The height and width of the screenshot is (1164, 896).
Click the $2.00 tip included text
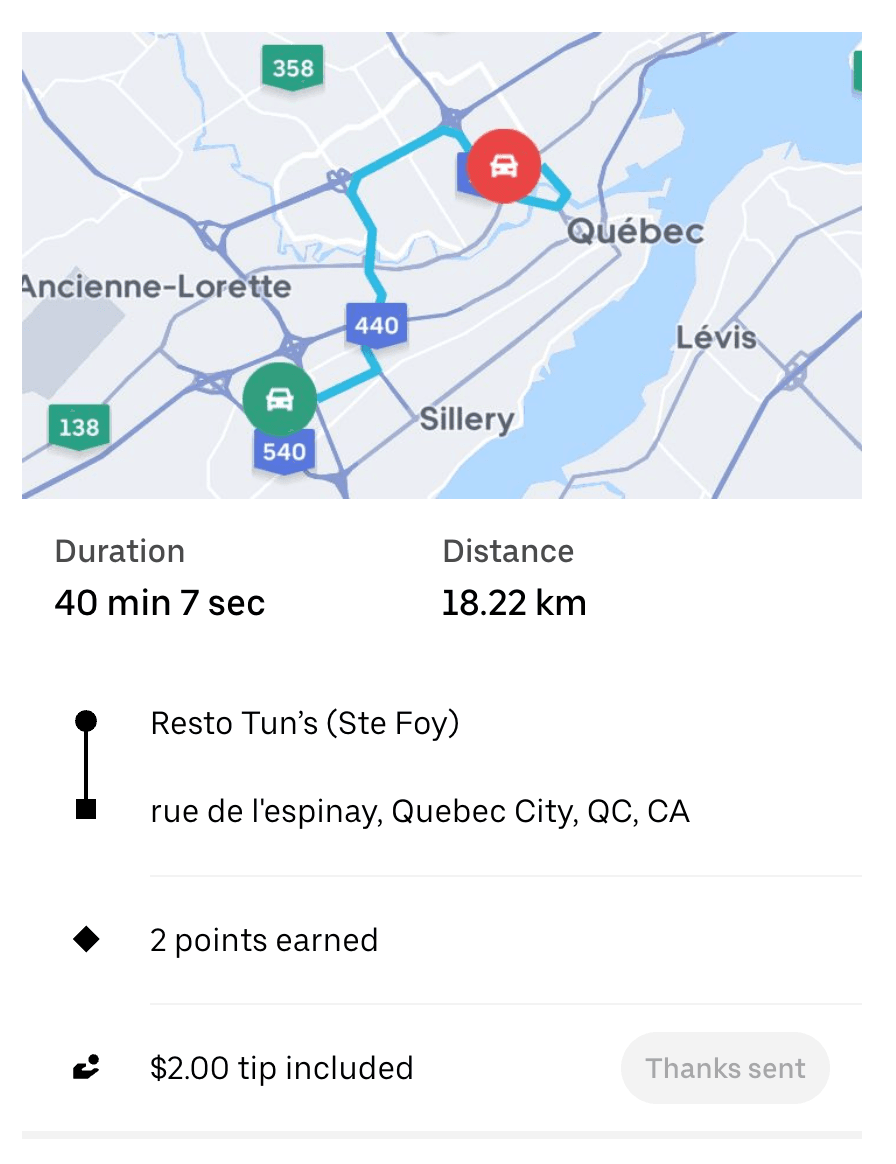pyautogui.click(x=281, y=1068)
